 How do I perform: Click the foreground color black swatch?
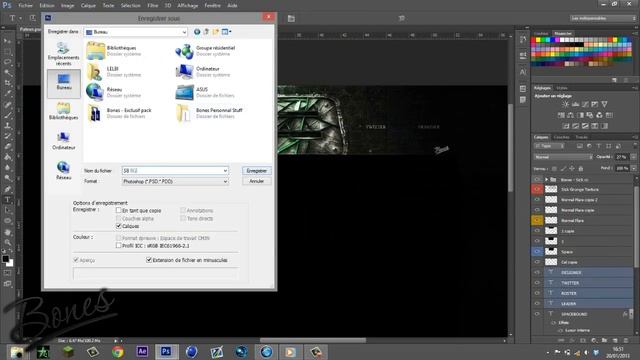point(5,259)
